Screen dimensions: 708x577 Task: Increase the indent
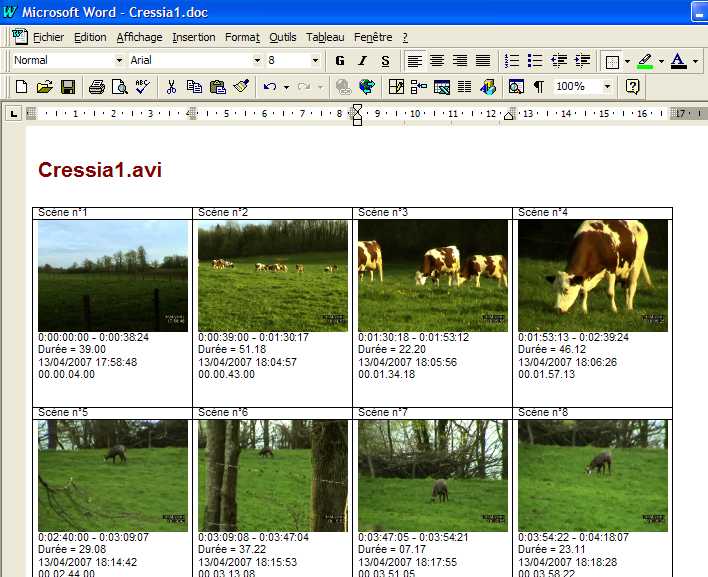coord(582,60)
